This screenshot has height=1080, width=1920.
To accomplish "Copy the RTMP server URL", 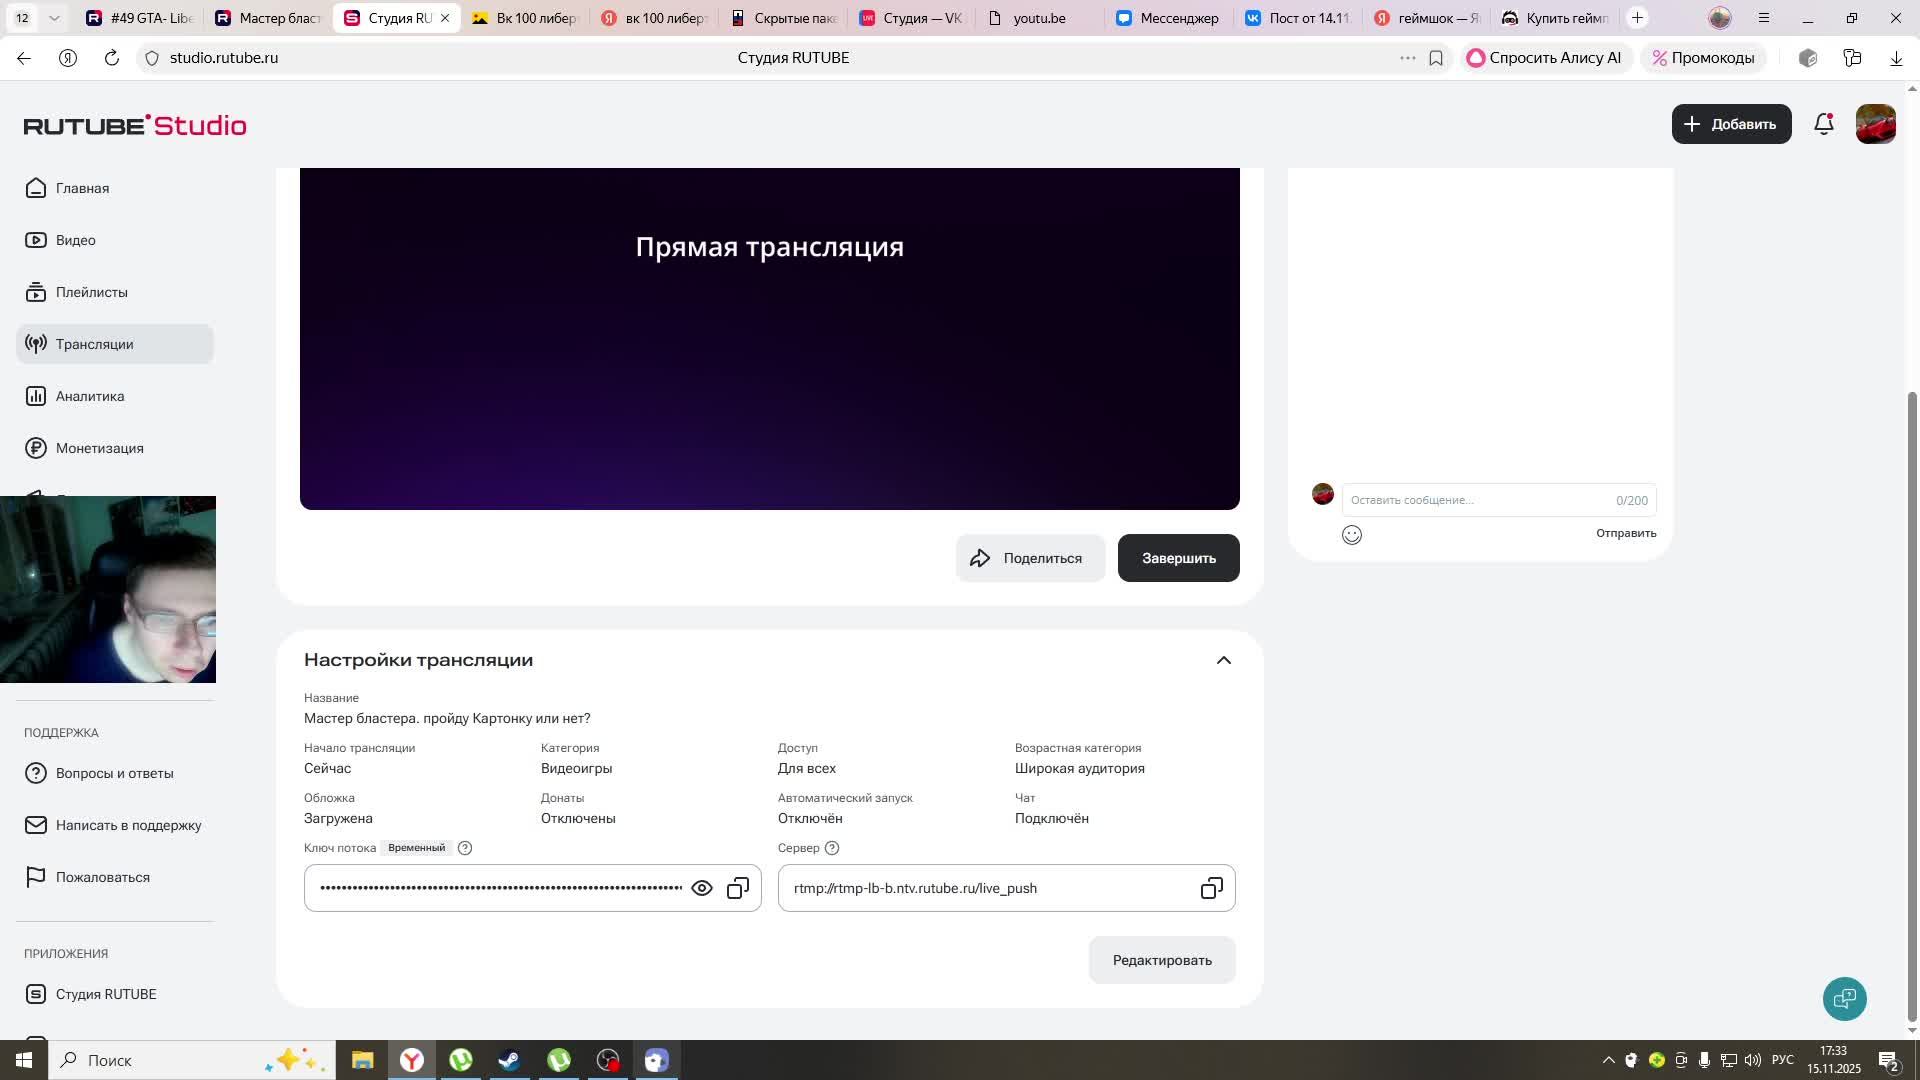I will point(1211,888).
